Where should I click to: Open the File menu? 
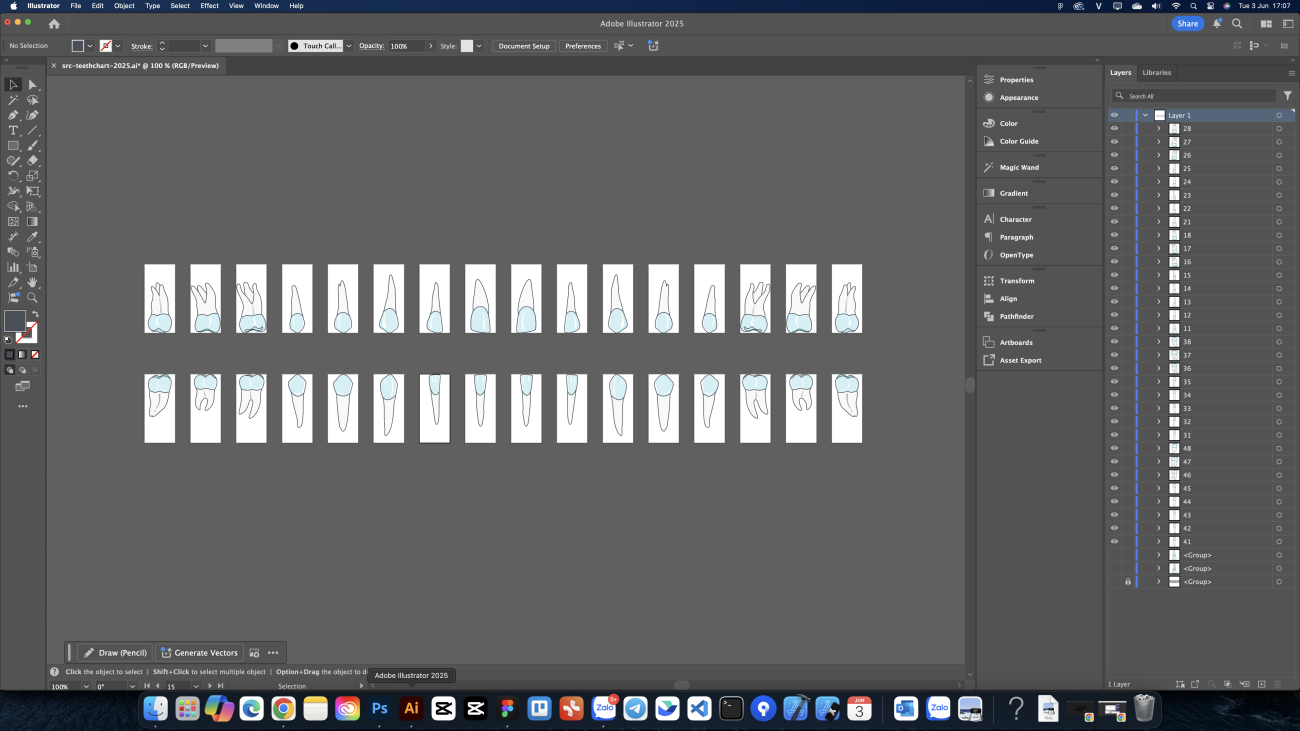click(75, 6)
